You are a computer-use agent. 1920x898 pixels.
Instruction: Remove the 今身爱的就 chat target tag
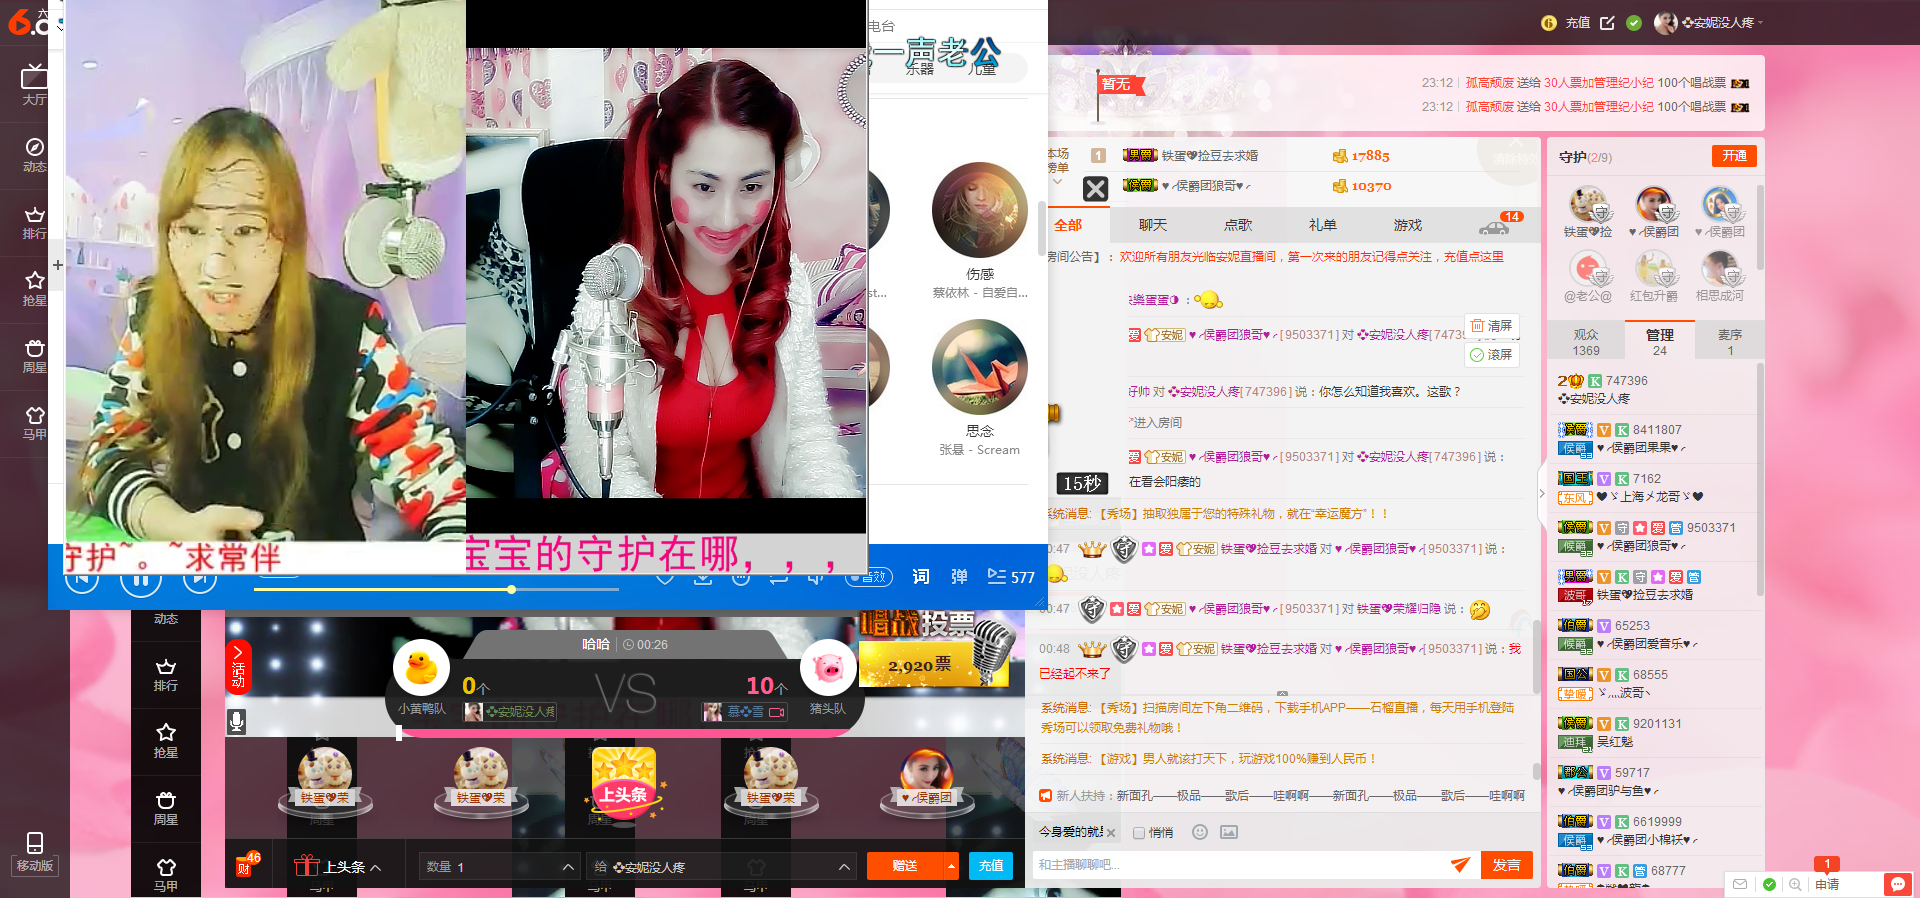pyautogui.click(x=1111, y=833)
